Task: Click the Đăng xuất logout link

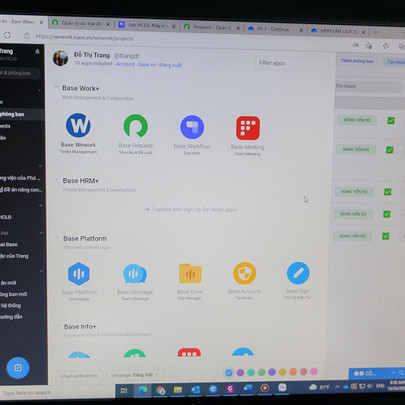Action: point(170,65)
